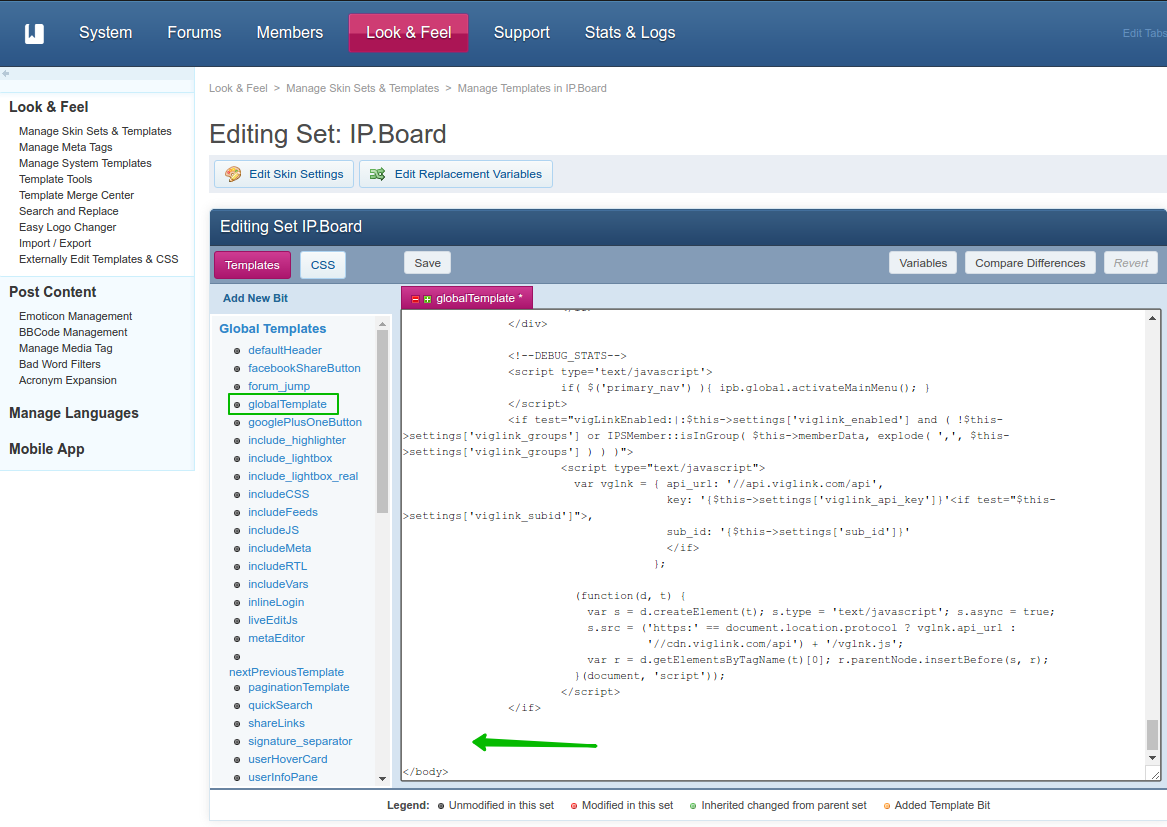1167x827 pixels.
Task: Open Manage System Templates link
Action: click(85, 163)
